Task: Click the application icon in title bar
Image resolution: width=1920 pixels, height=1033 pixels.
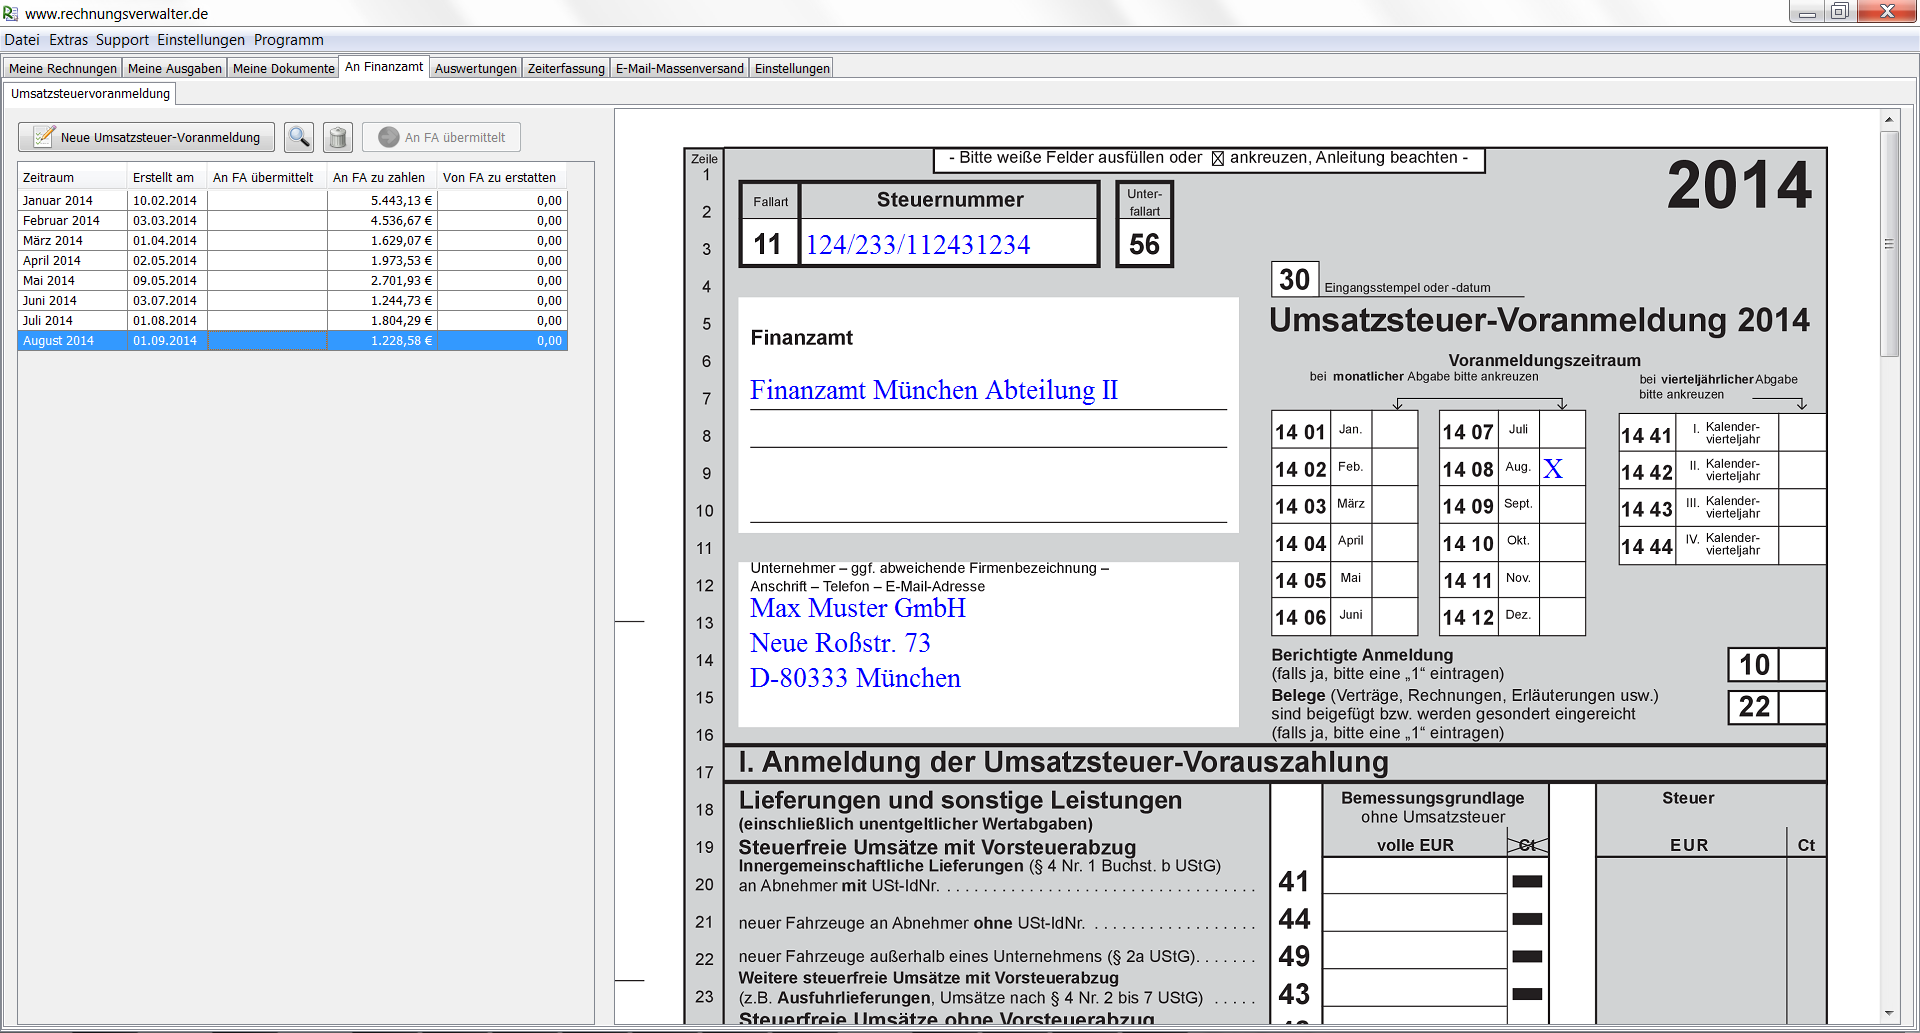Action: click(11, 13)
